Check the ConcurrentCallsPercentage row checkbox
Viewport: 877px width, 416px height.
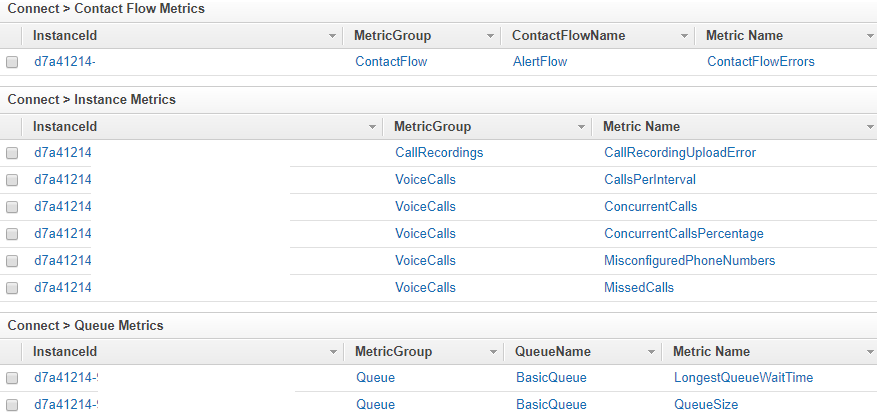coord(12,234)
